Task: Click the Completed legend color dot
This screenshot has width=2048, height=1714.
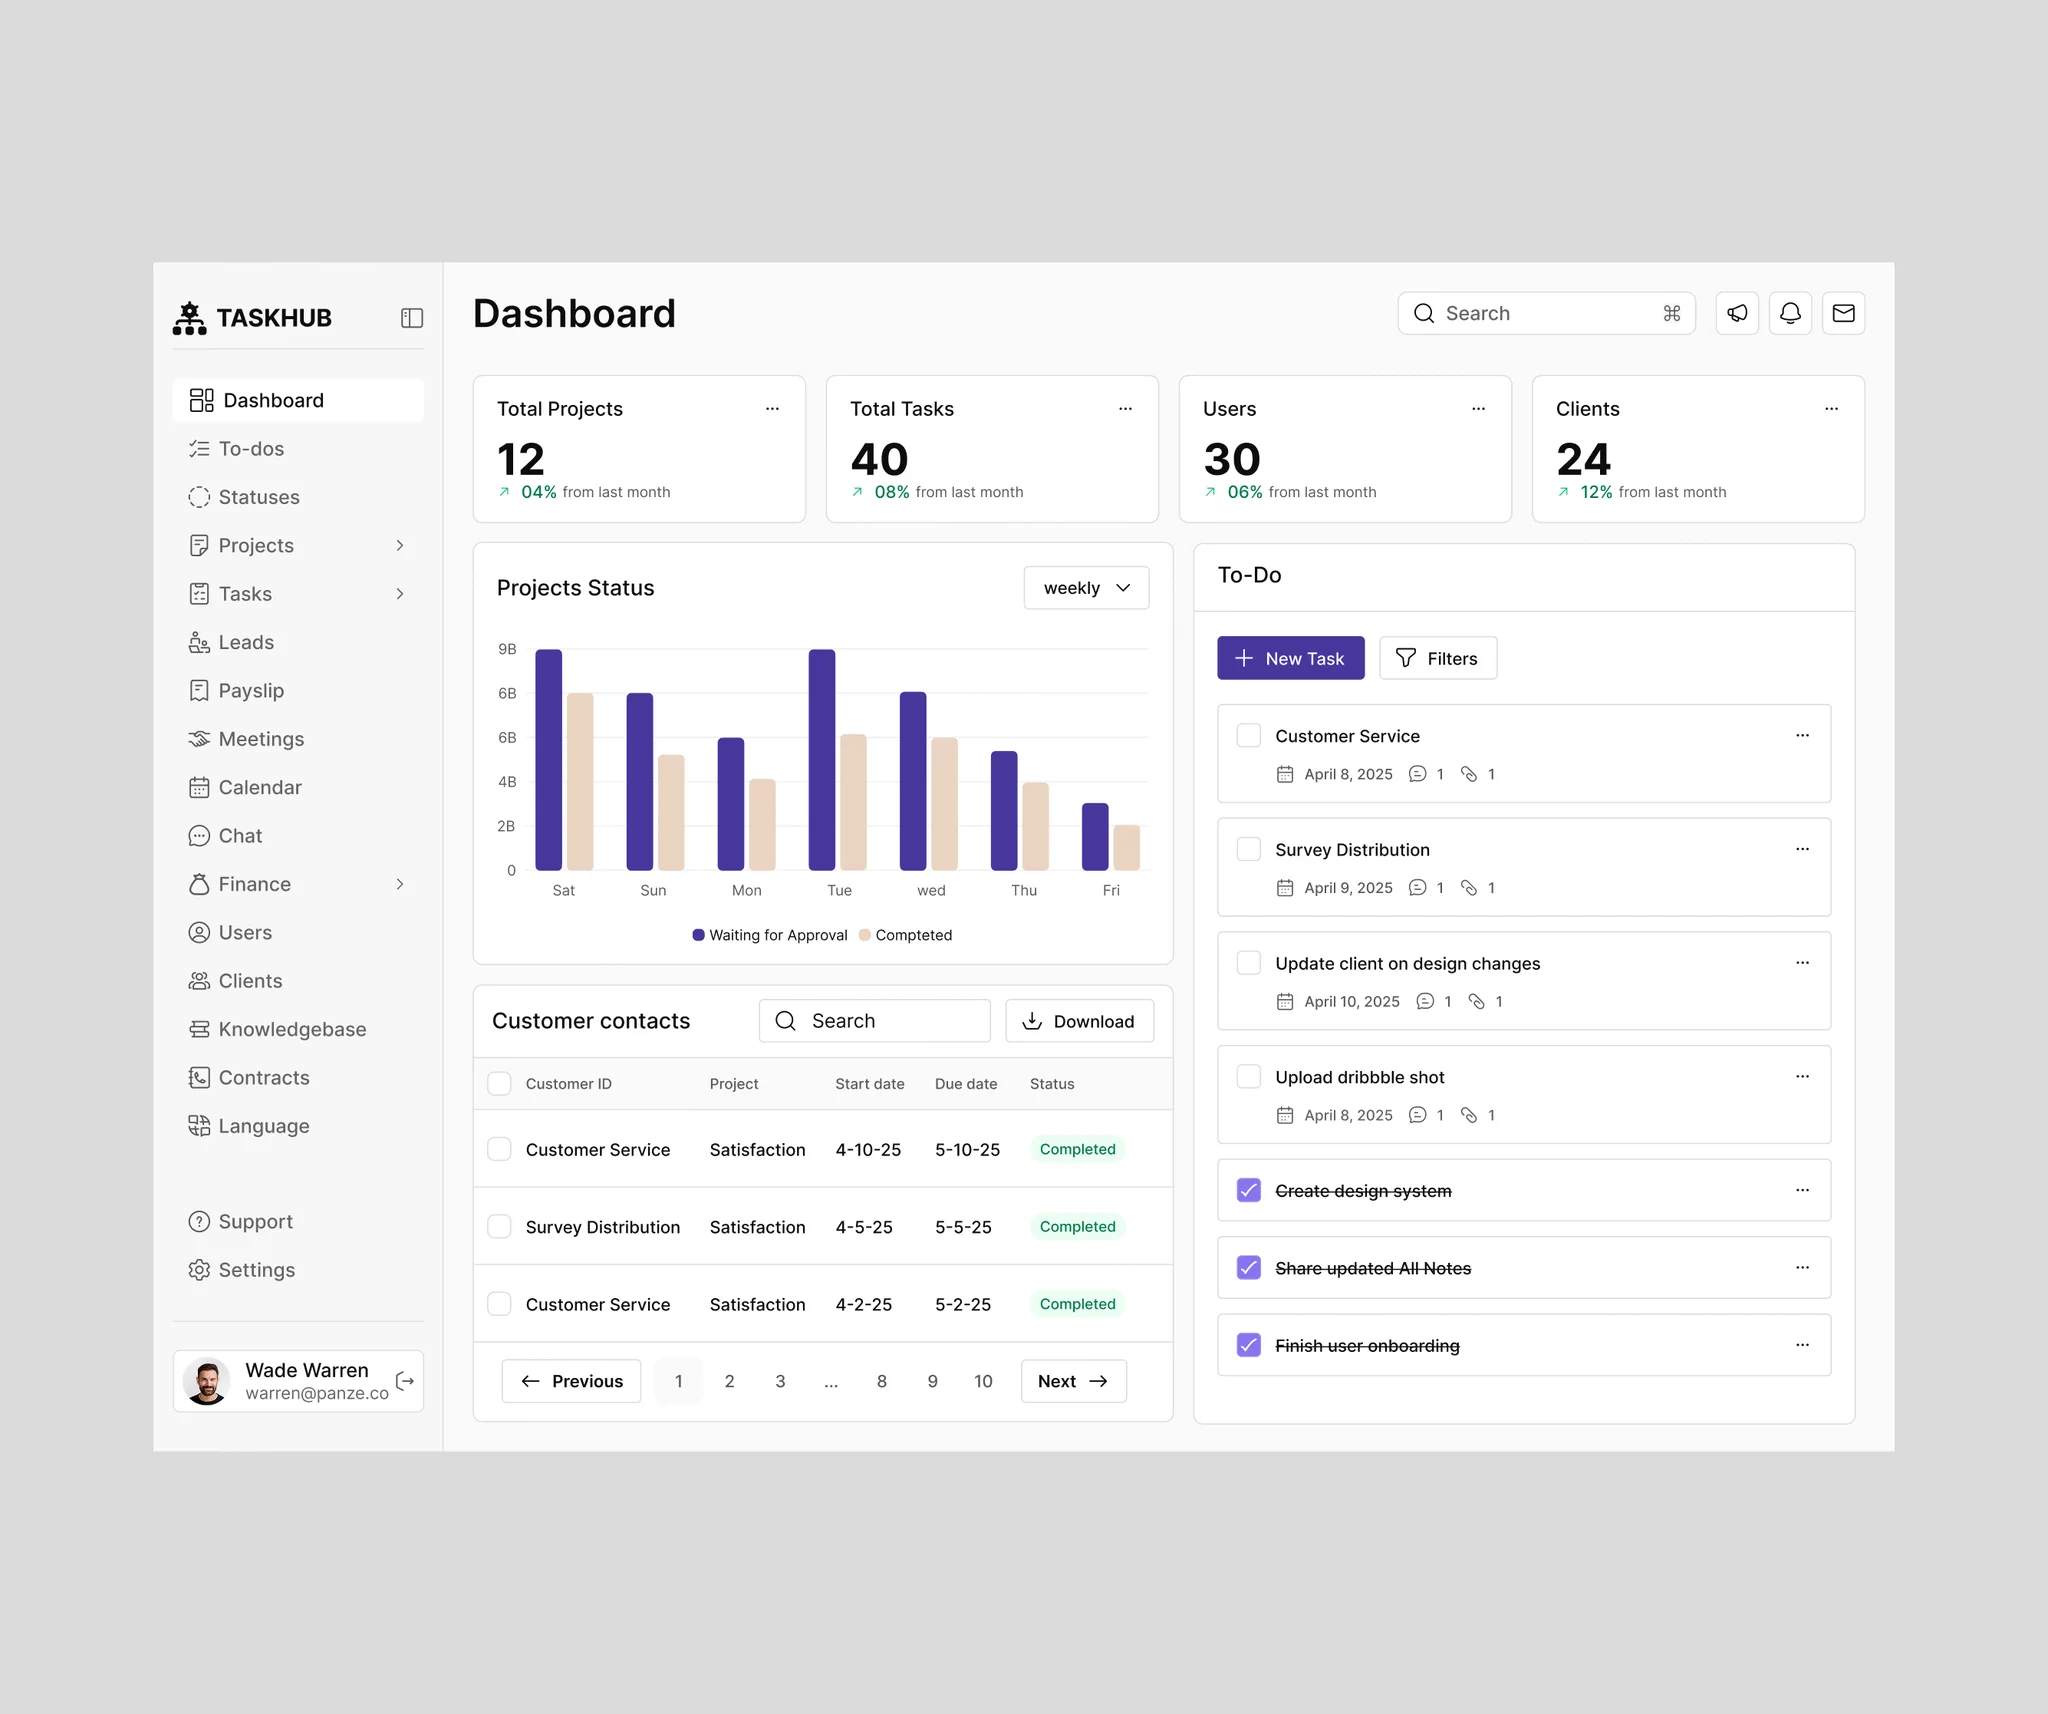Action: click(x=865, y=935)
